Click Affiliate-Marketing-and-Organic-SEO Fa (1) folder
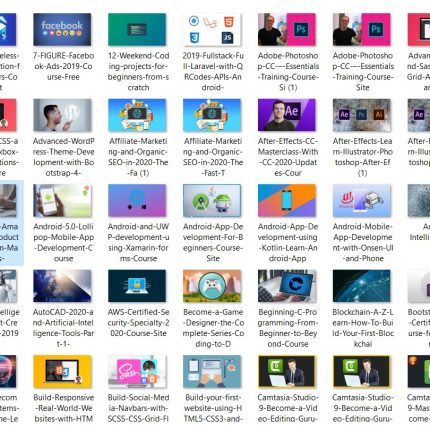Viewport: 430px width, 430px height. pos(137,115)
